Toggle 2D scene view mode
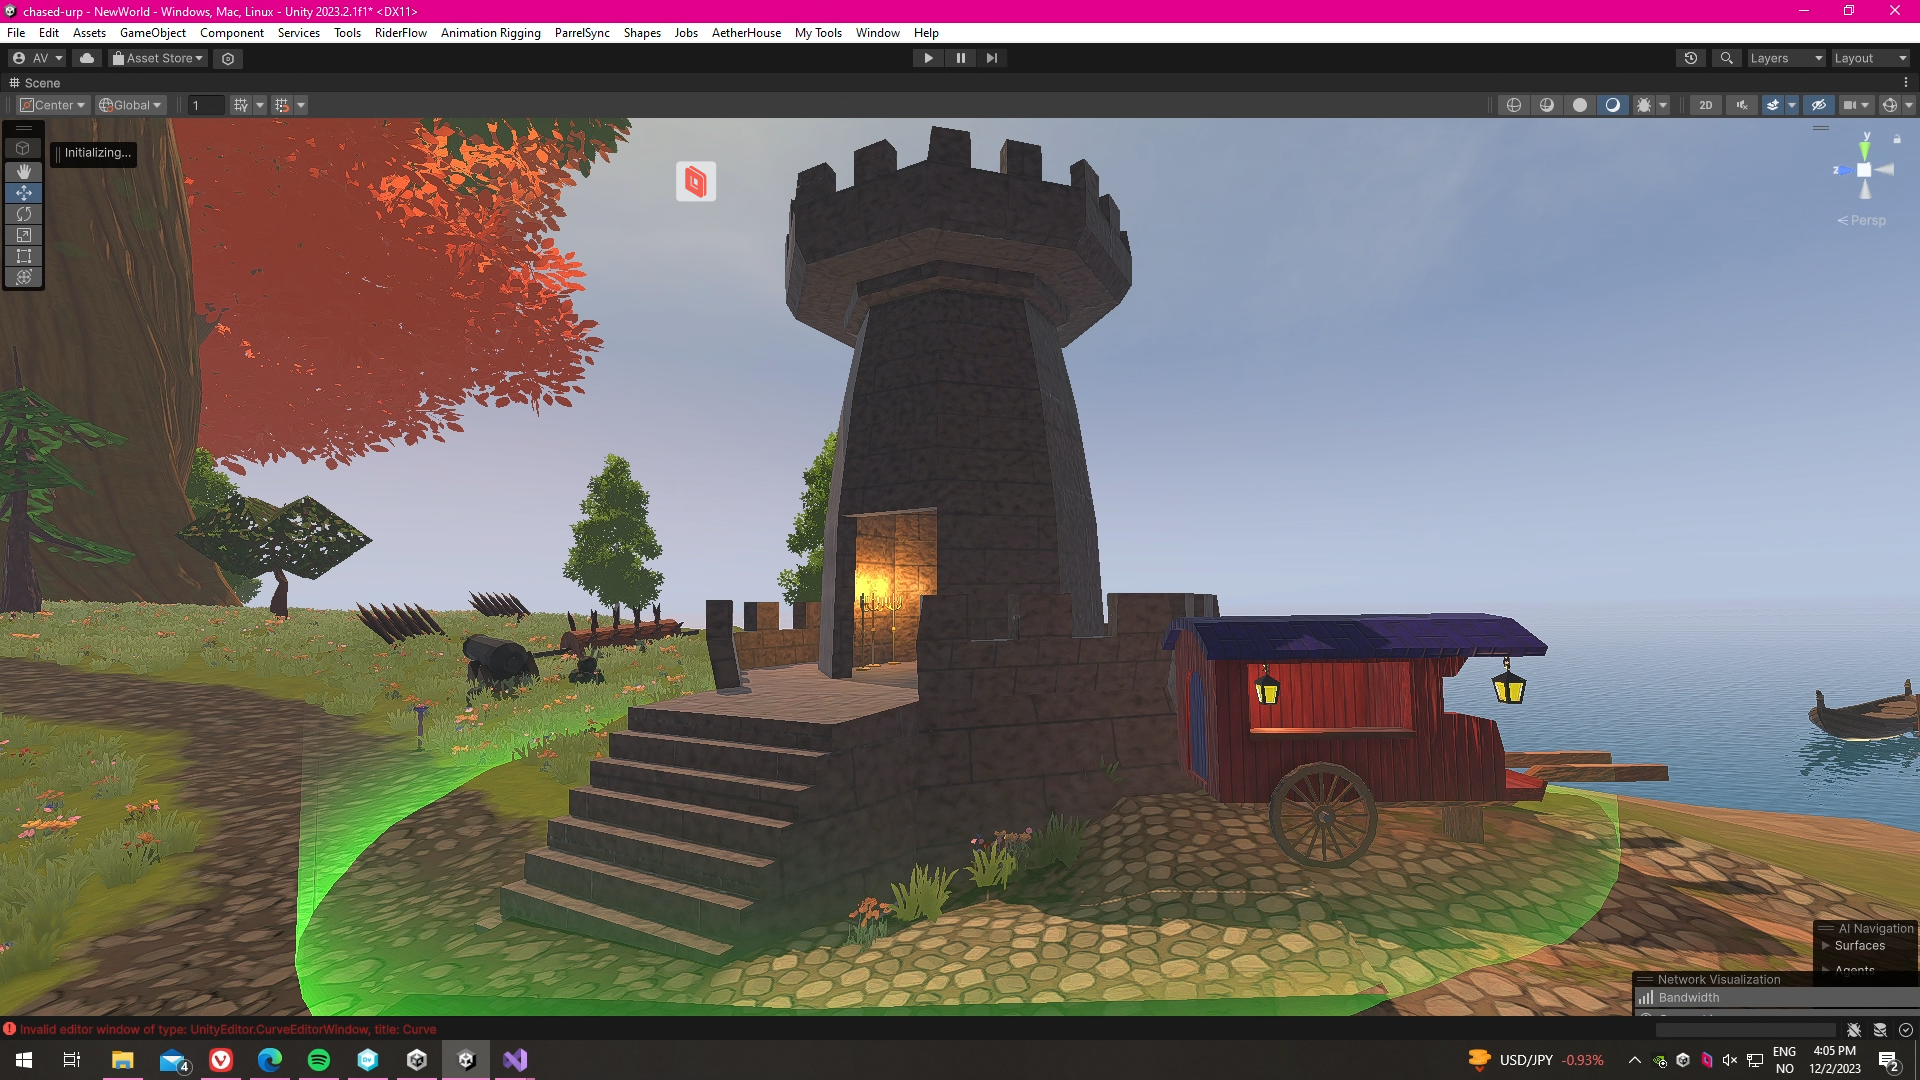The height and width of the screenshot is (1080, 1920). 1705,105
